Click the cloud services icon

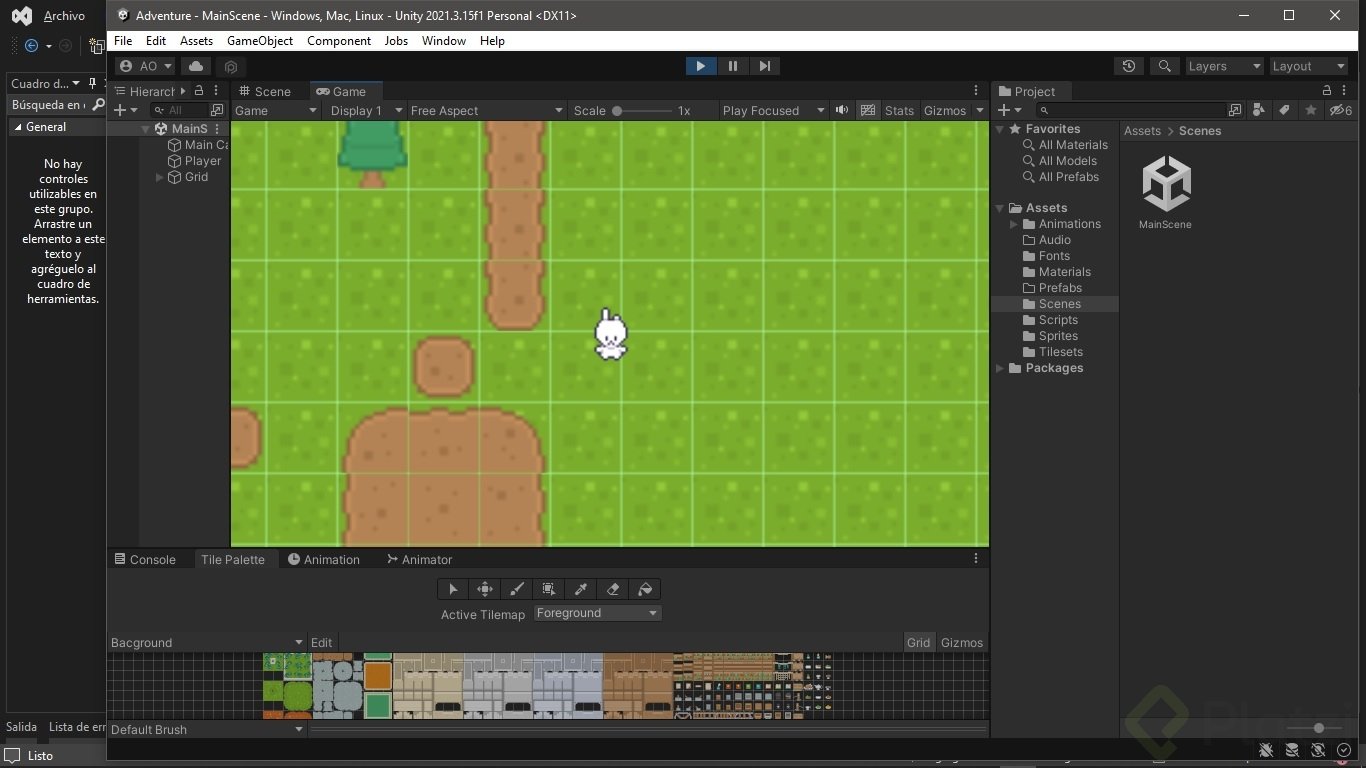tap(196, 66)
